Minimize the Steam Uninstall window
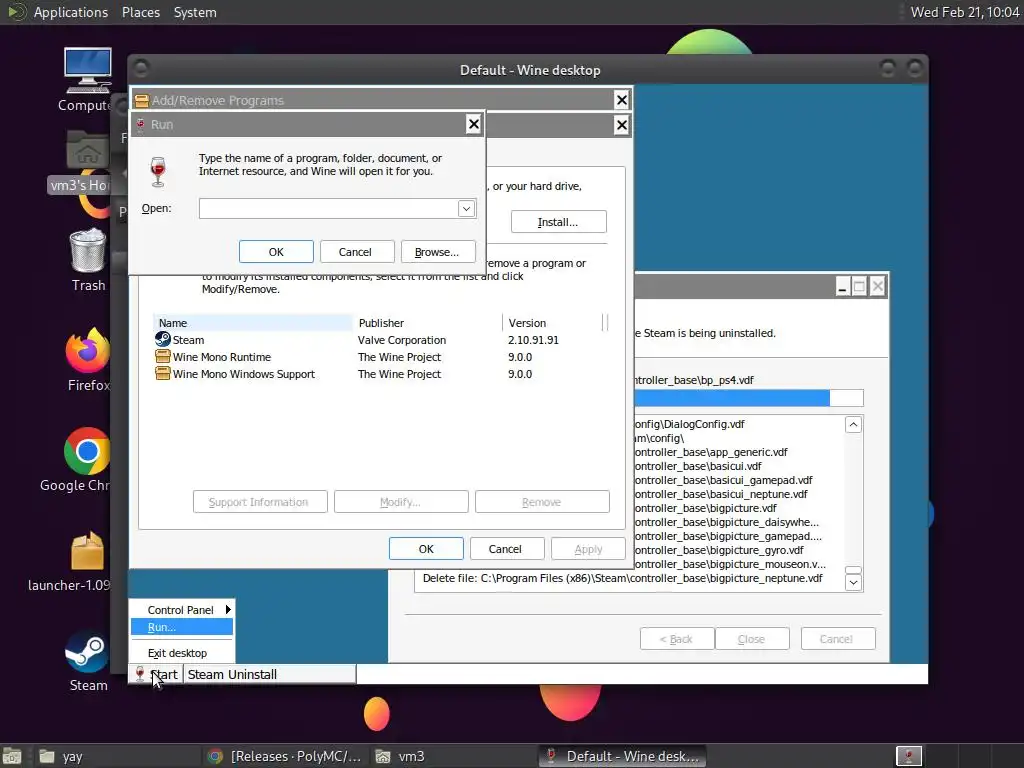The image size is (1024, 768). (x=842, y=286)
